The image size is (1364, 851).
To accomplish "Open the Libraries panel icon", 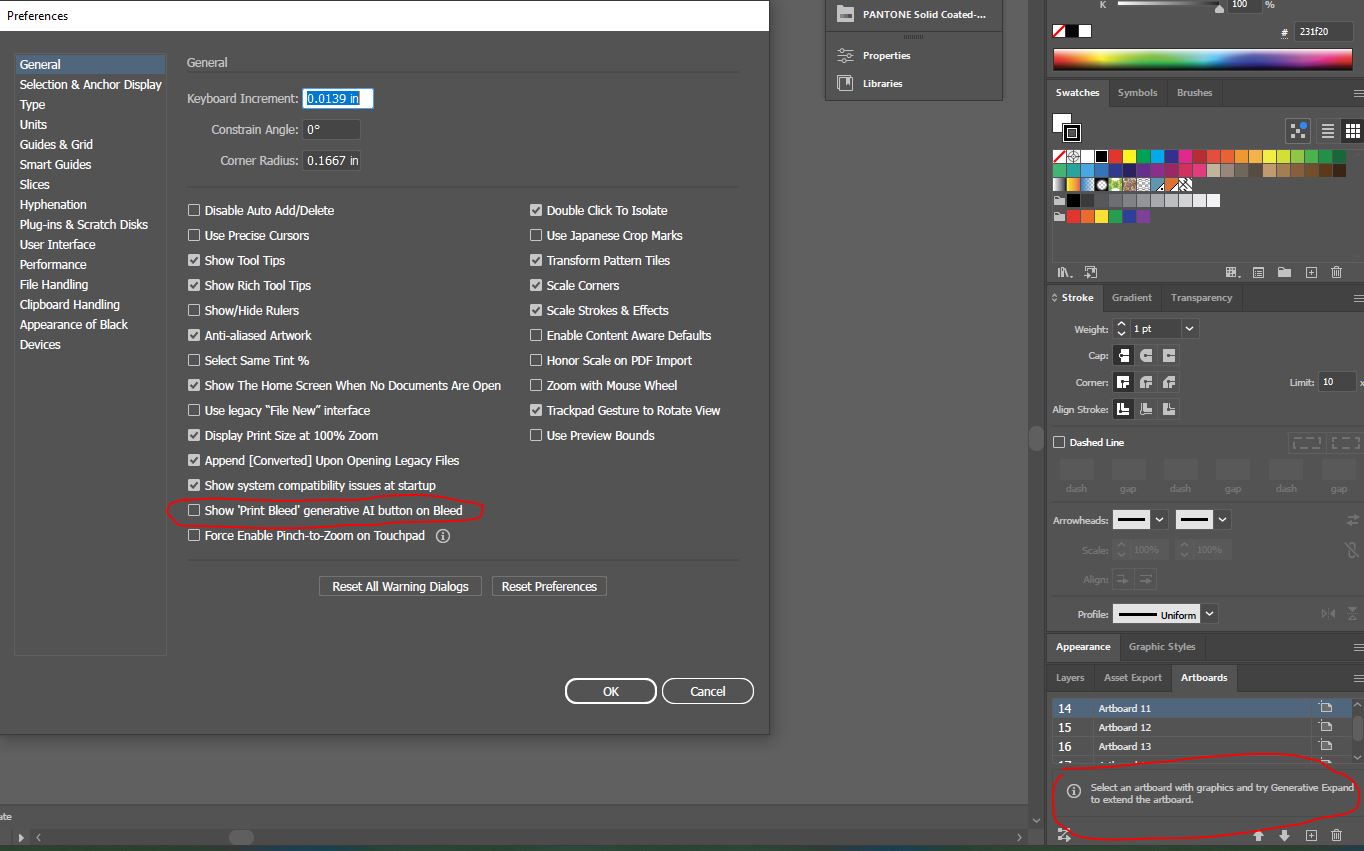I will coord(843,82).
